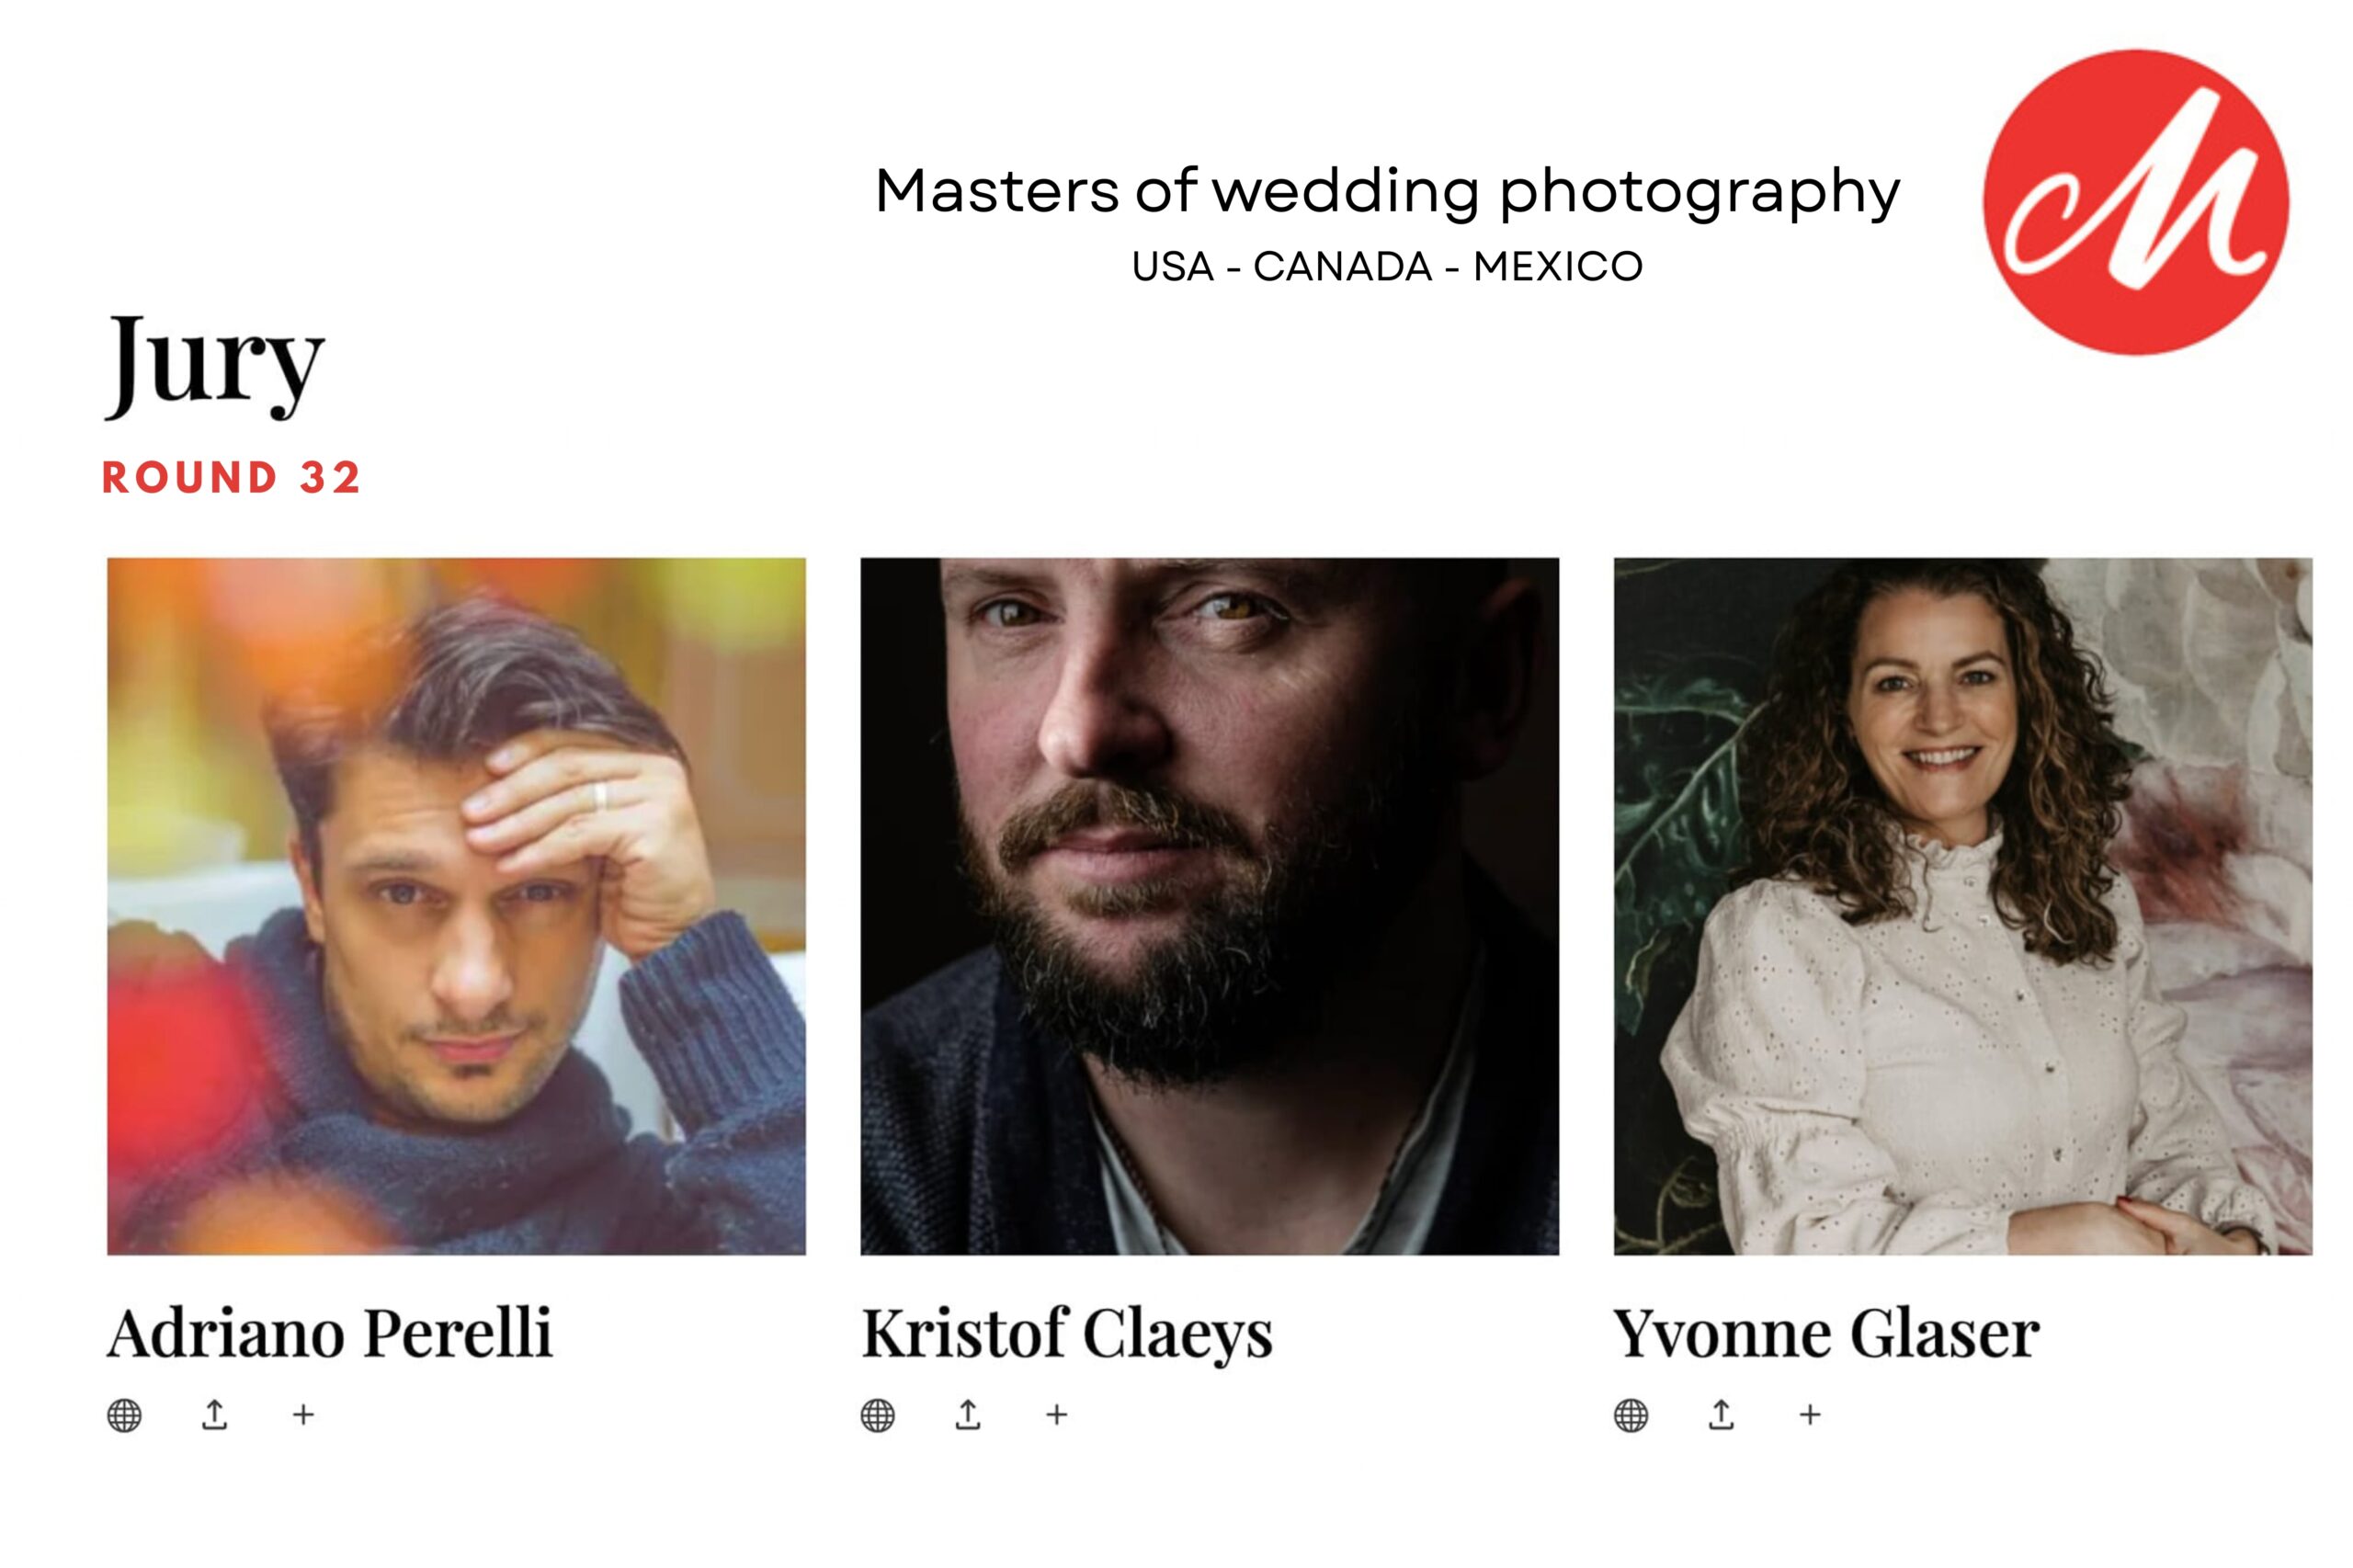Select the ROUND 32 label
Image resolution: width=2353 pixels, height=1568 pixels.
pos(231,477)
